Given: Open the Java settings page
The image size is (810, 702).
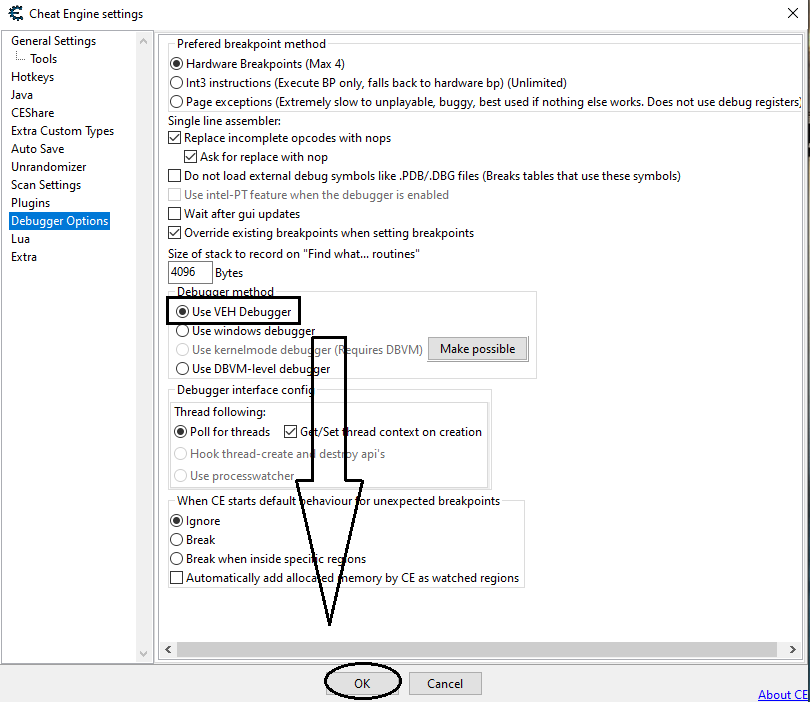Looking at the screenshot, I should tap(22, 95).
